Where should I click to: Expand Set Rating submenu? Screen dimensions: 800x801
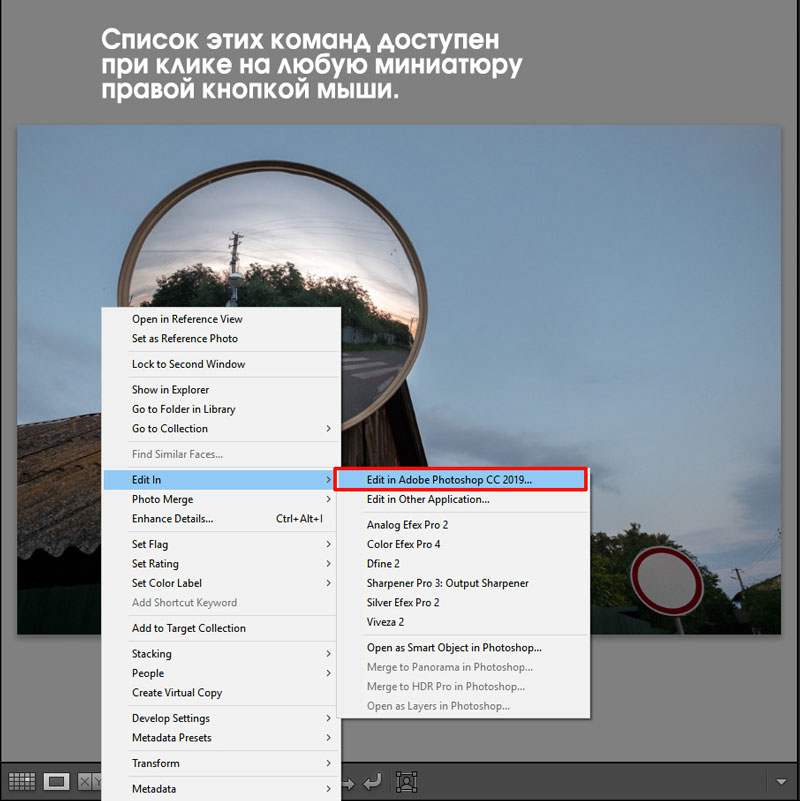pos(219,563)
